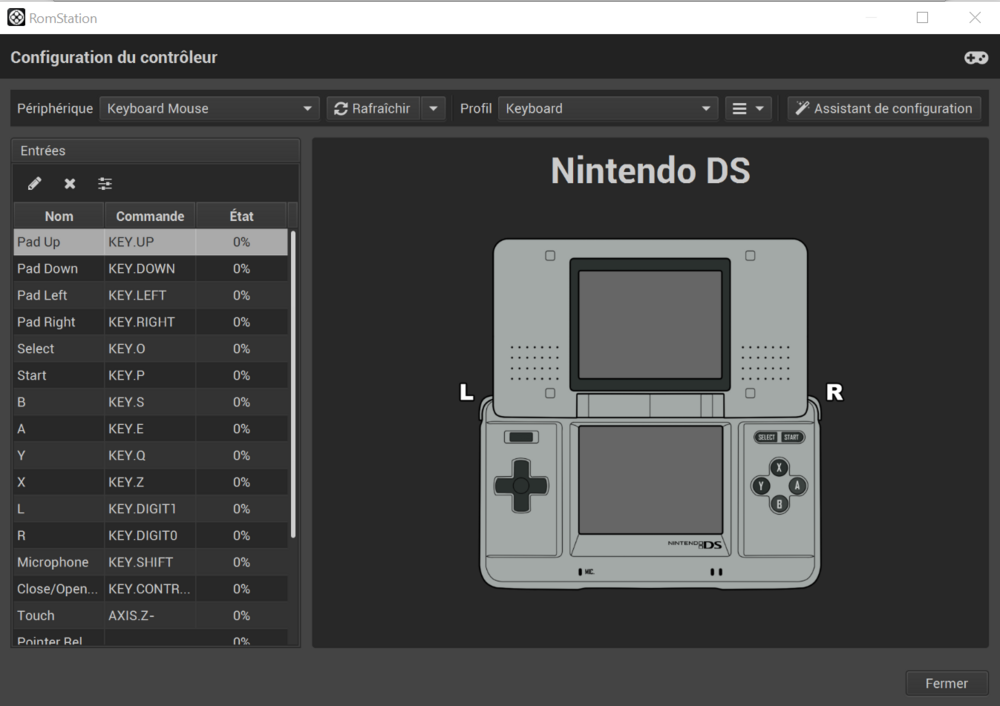
Task: Select the Microphone entry row
Action: click(150, 562)
